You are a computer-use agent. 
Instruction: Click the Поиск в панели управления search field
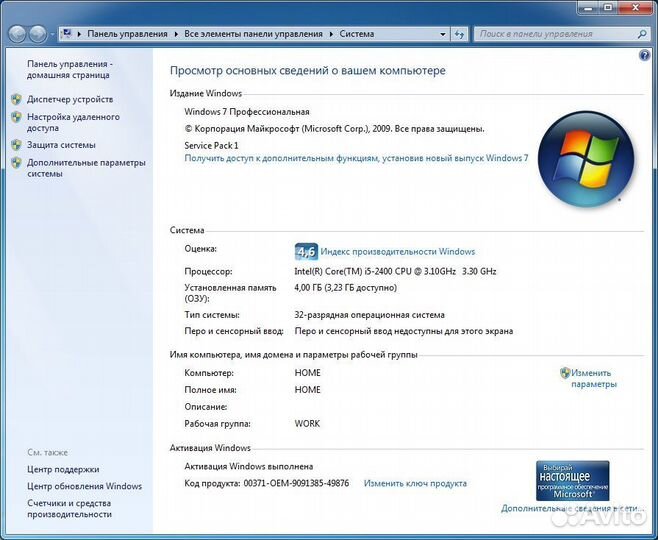click(x=560, y=34)
